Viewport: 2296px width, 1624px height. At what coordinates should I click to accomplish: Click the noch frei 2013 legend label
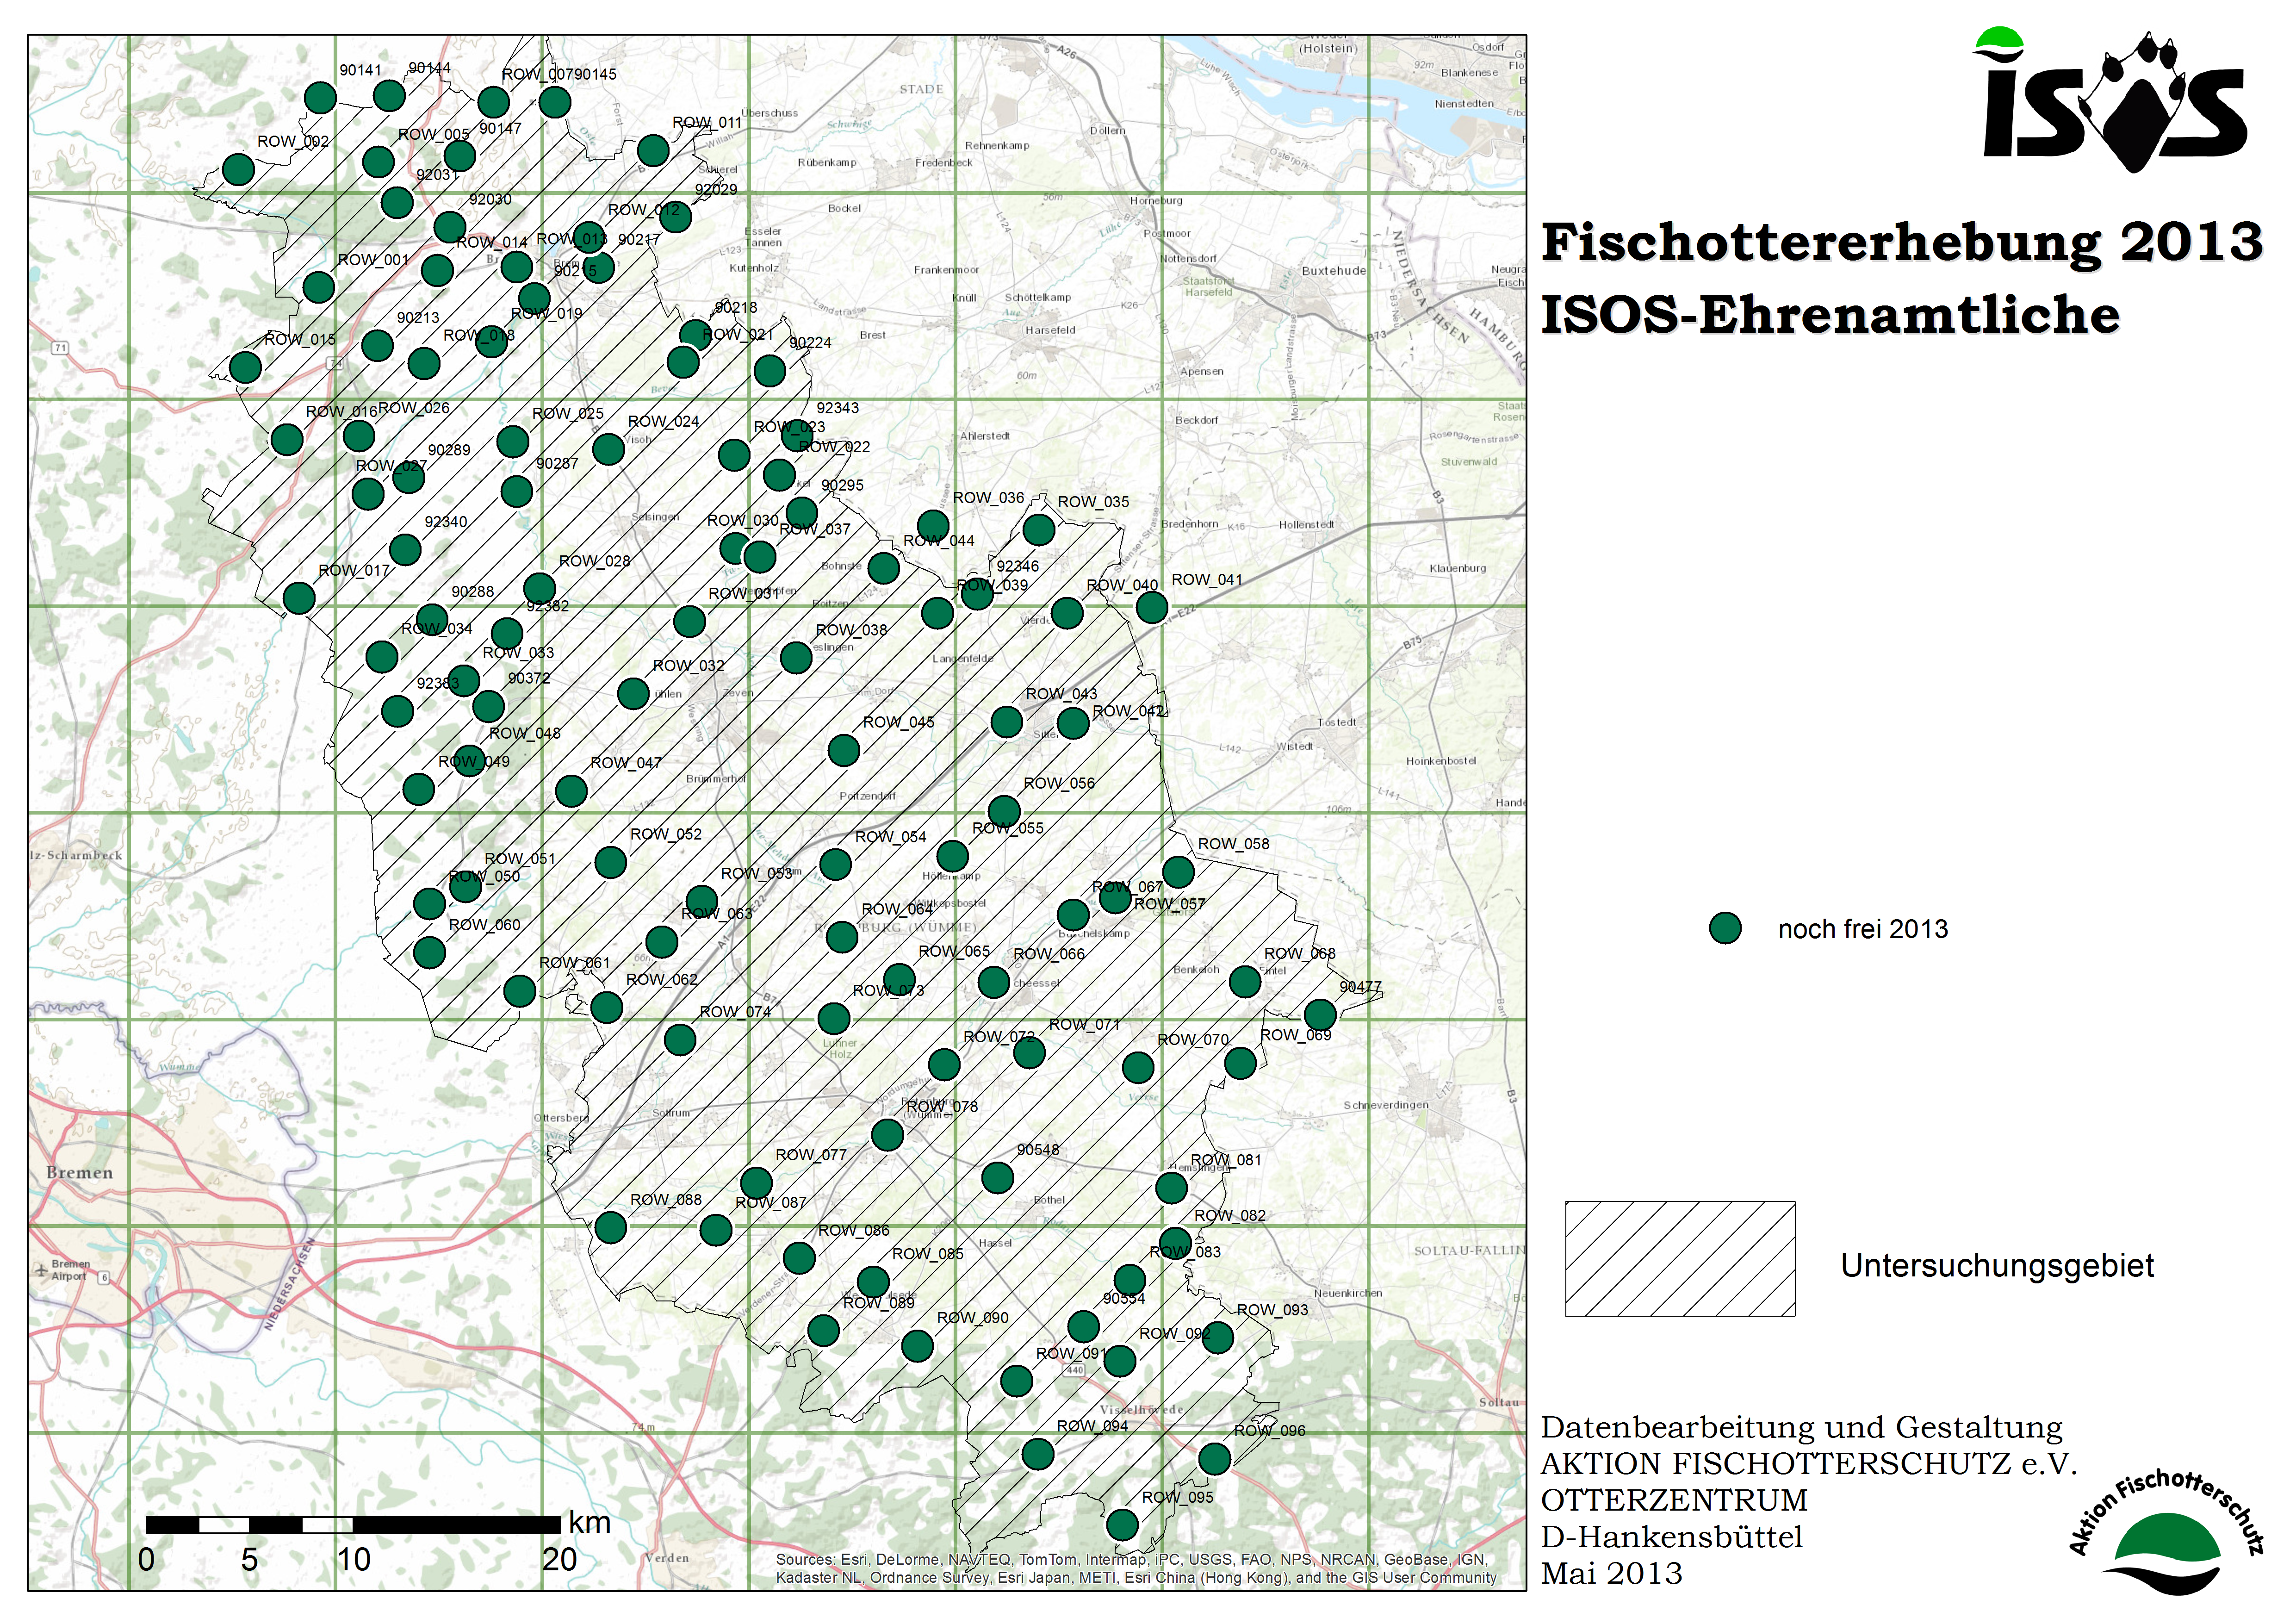(x=1863, y=929)
